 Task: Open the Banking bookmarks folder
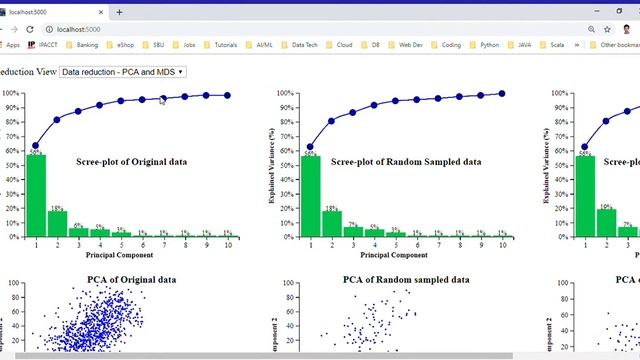click(82, 45)
